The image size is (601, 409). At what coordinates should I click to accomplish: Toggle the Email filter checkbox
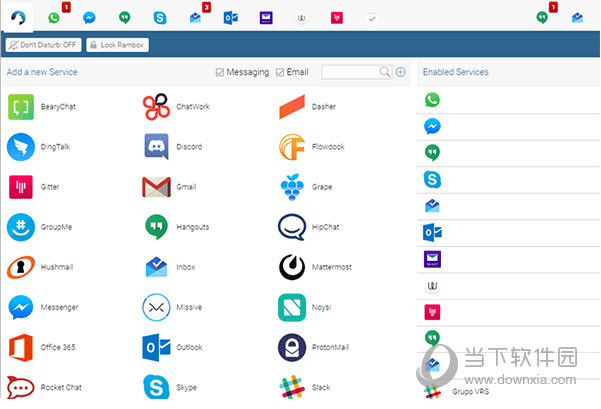(280, 72)
